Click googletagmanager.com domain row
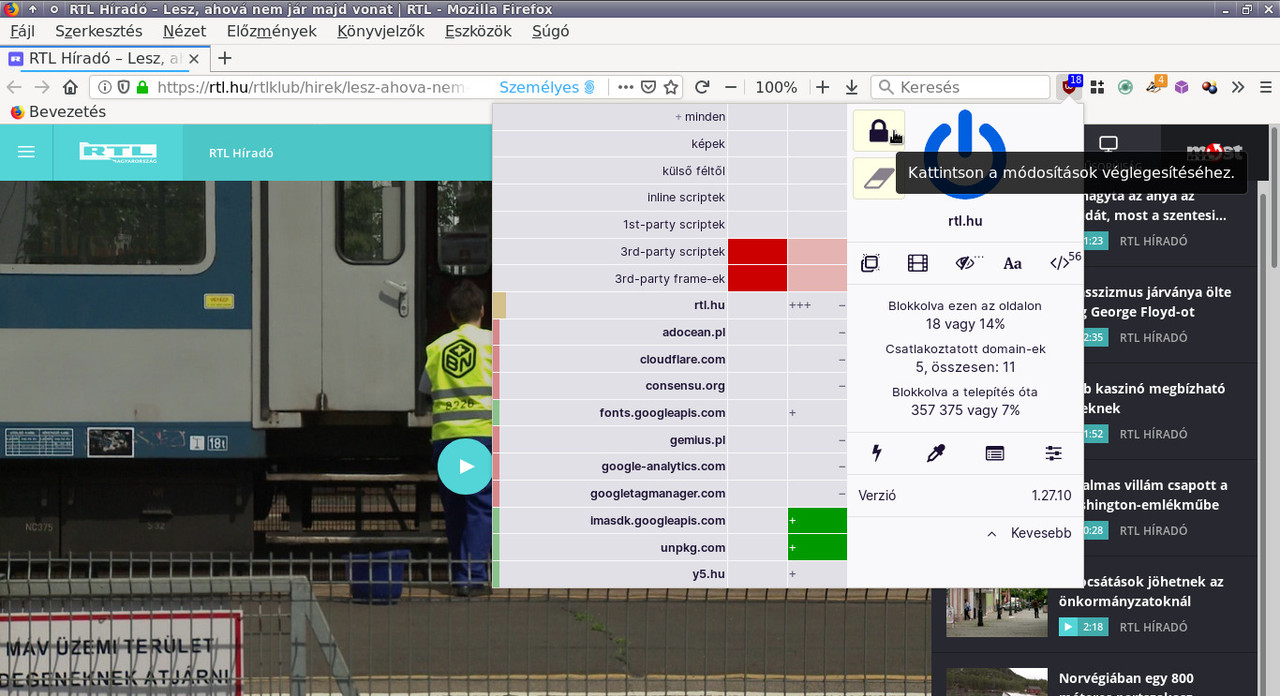 [611, 493]
